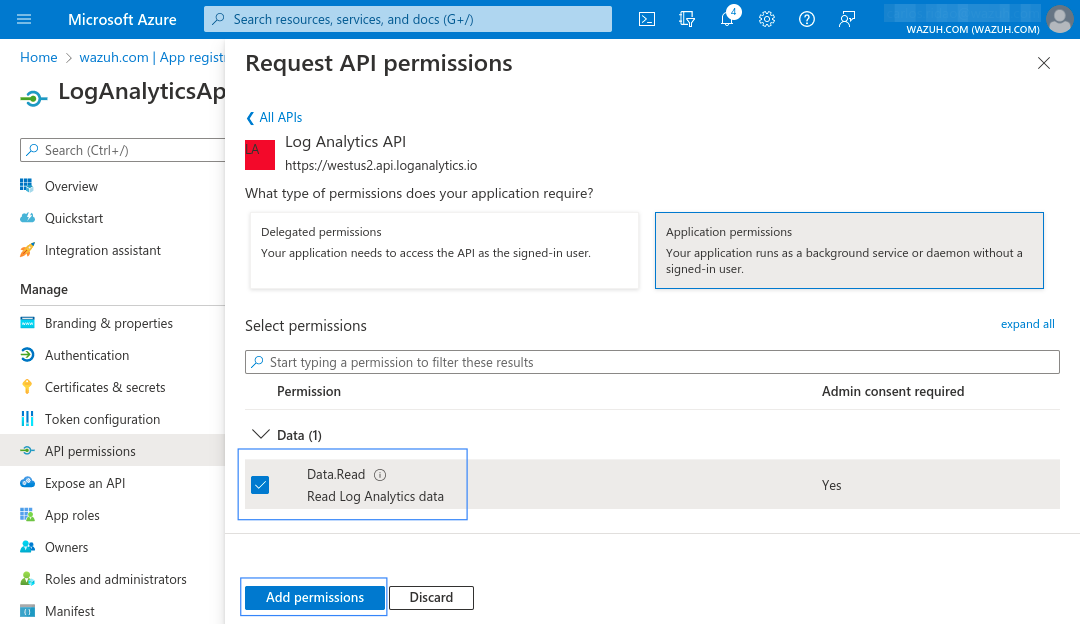Click the Integration assistant rocket icon
Screen dimensions: 1080x624
pos(27,250)
